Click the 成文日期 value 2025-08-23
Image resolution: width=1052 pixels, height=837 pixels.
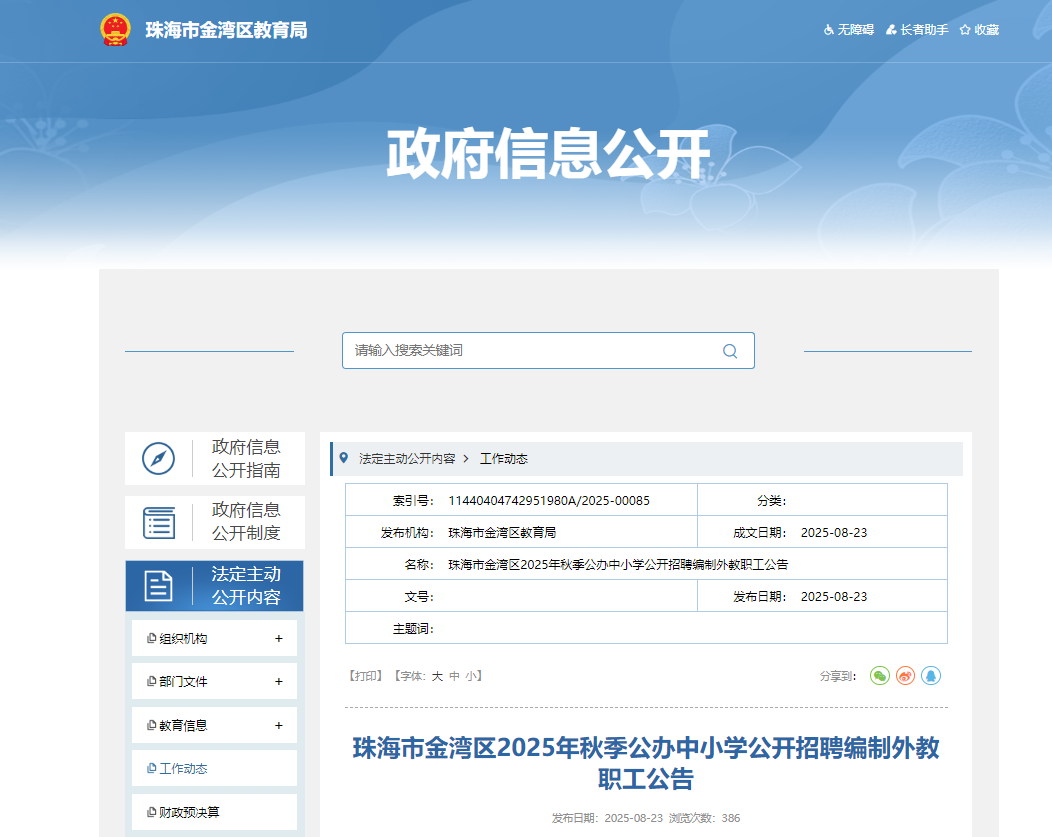pos(834,533)
